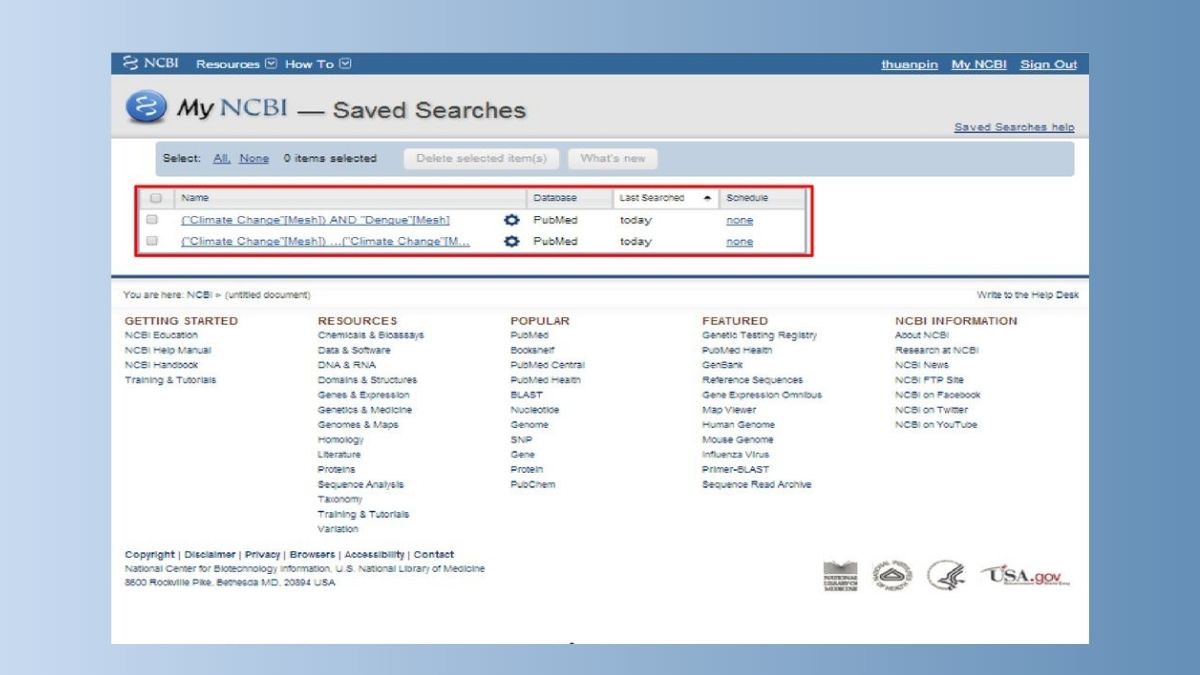This screenshot has width=1200, height=675.
Task: Open settings gear for the Dengue saved search
Action: pos(512,220)
